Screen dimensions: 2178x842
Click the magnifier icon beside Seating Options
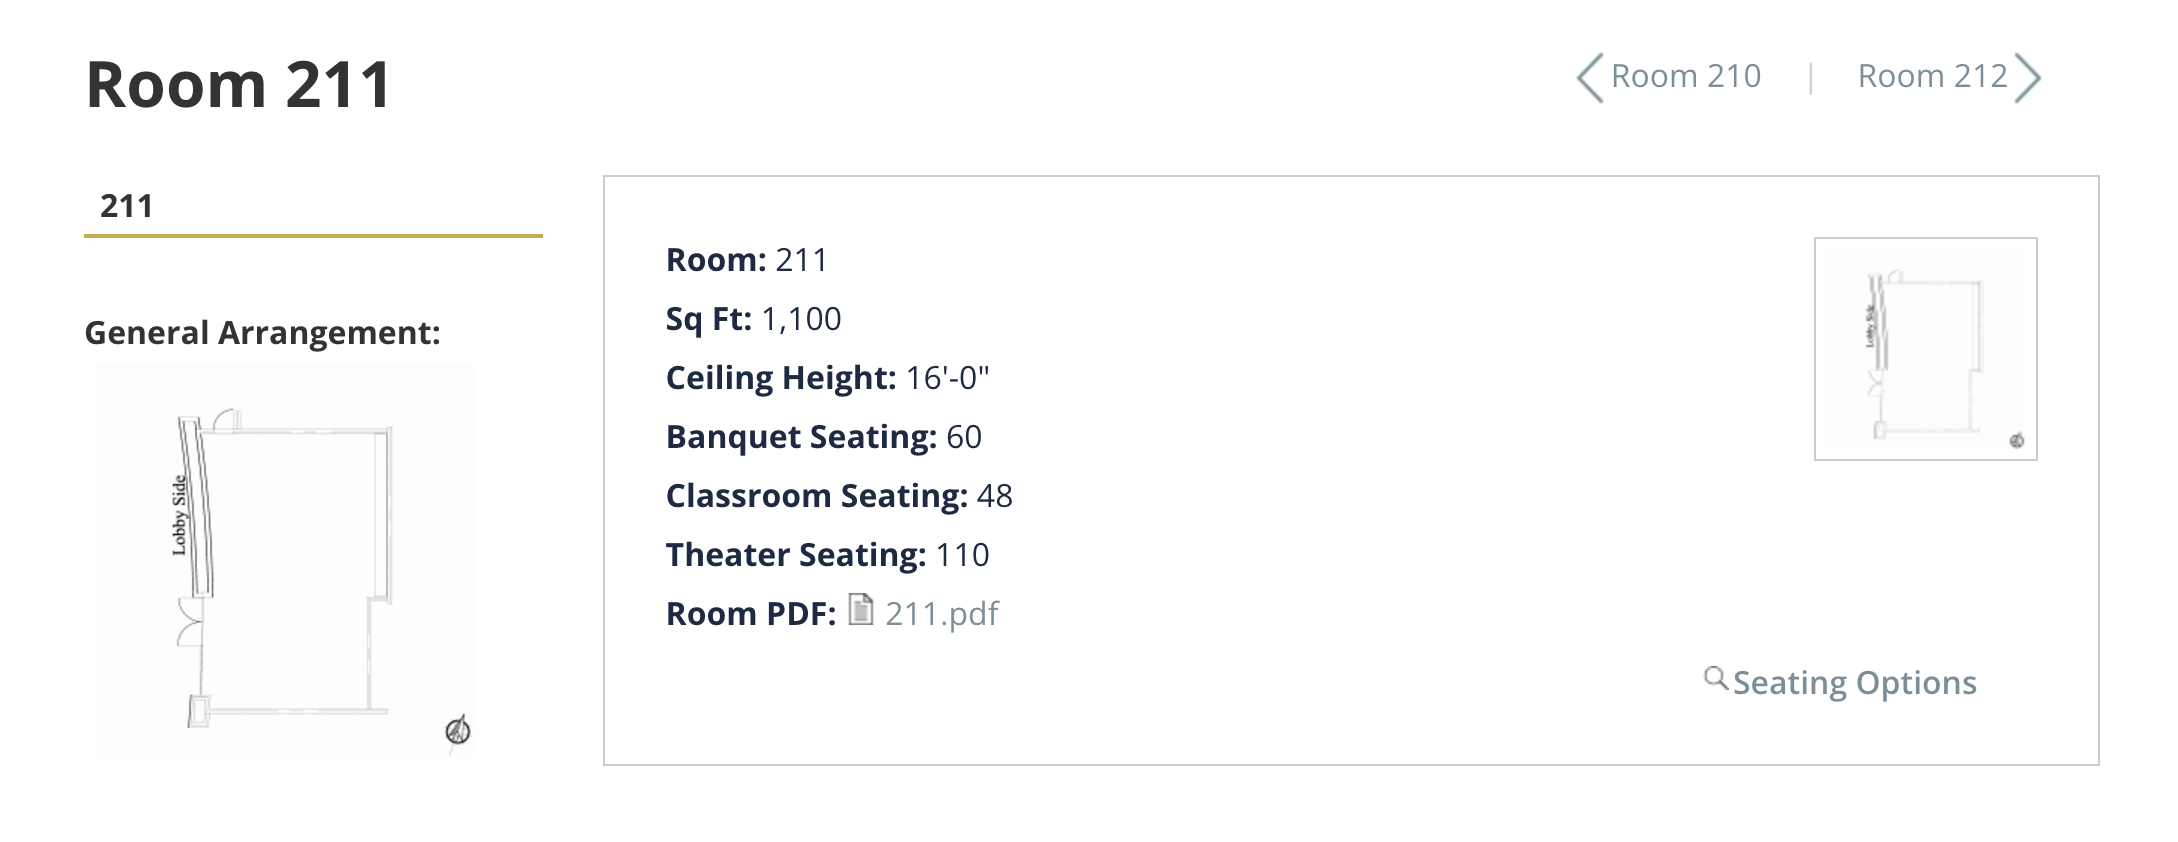[1715, 679]
